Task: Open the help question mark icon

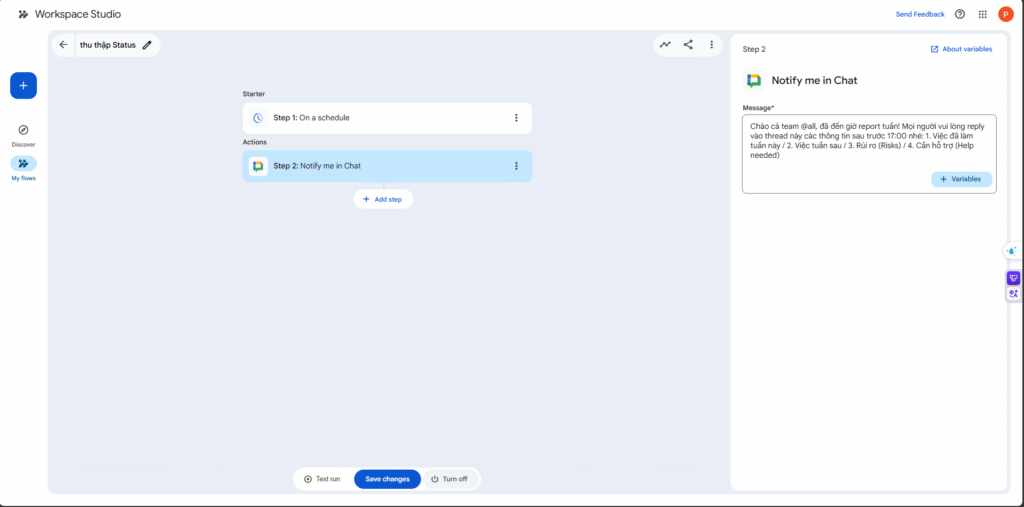Action: (x=960, y=14)
